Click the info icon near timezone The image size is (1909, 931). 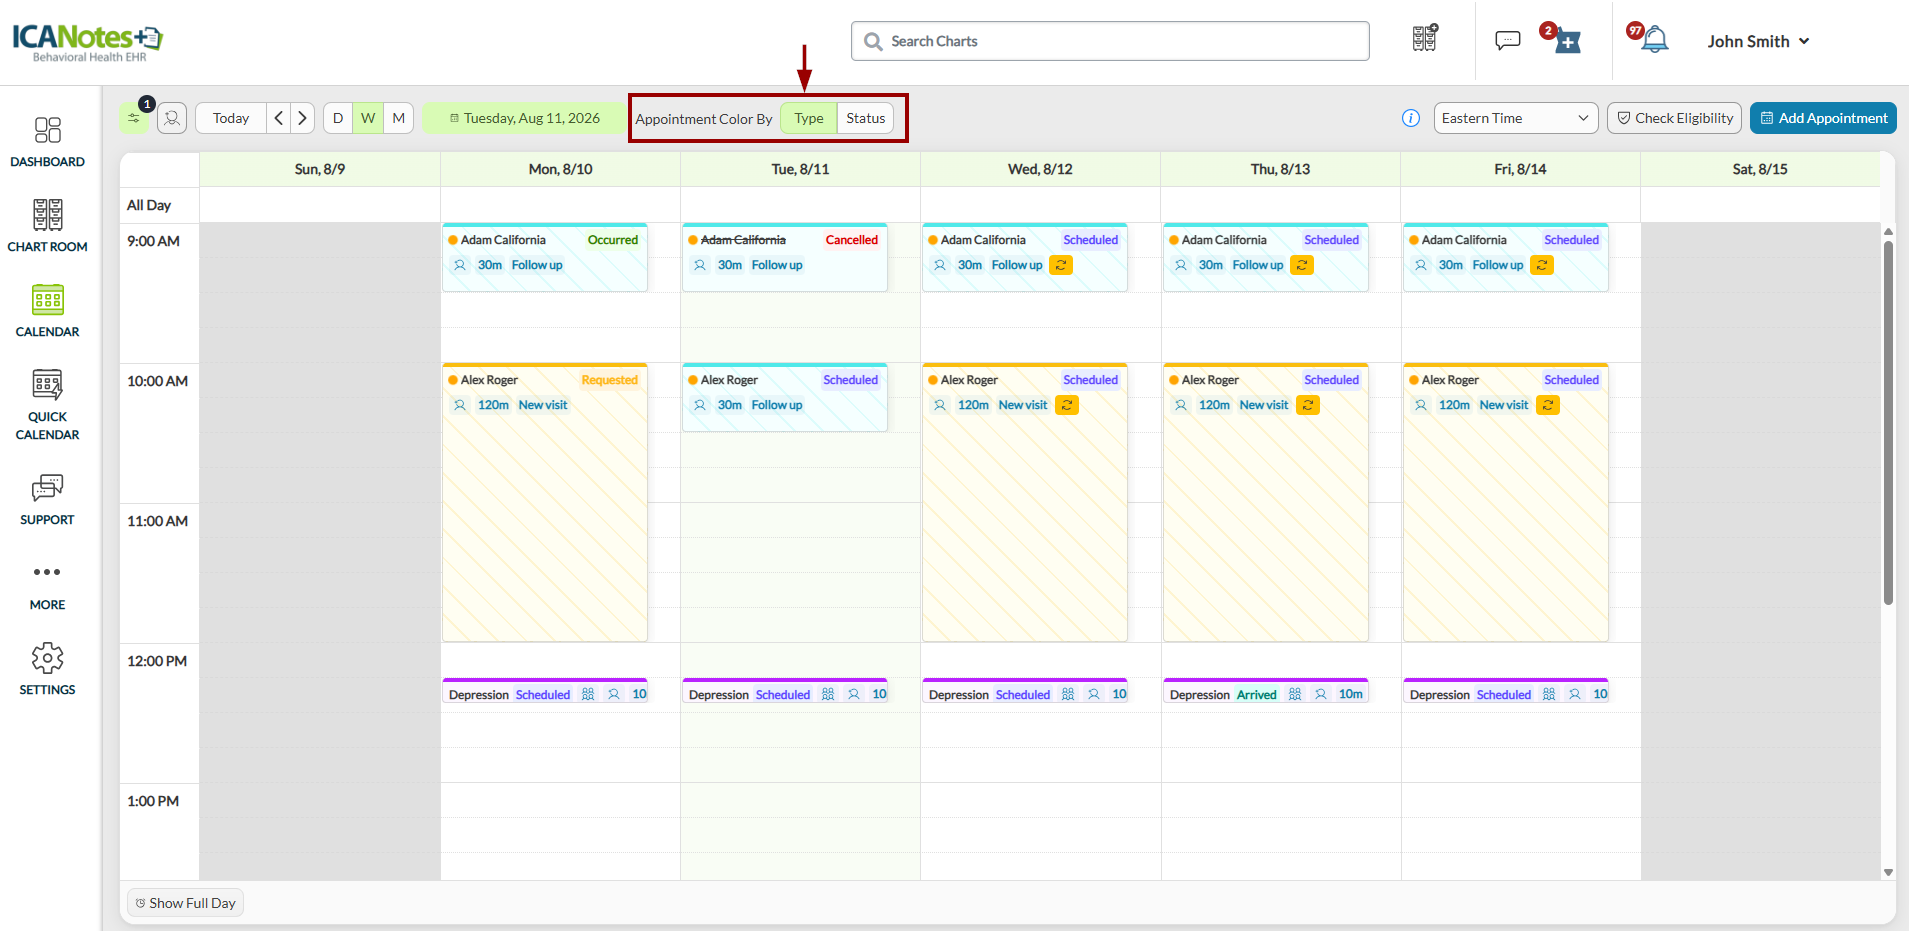1411,118
